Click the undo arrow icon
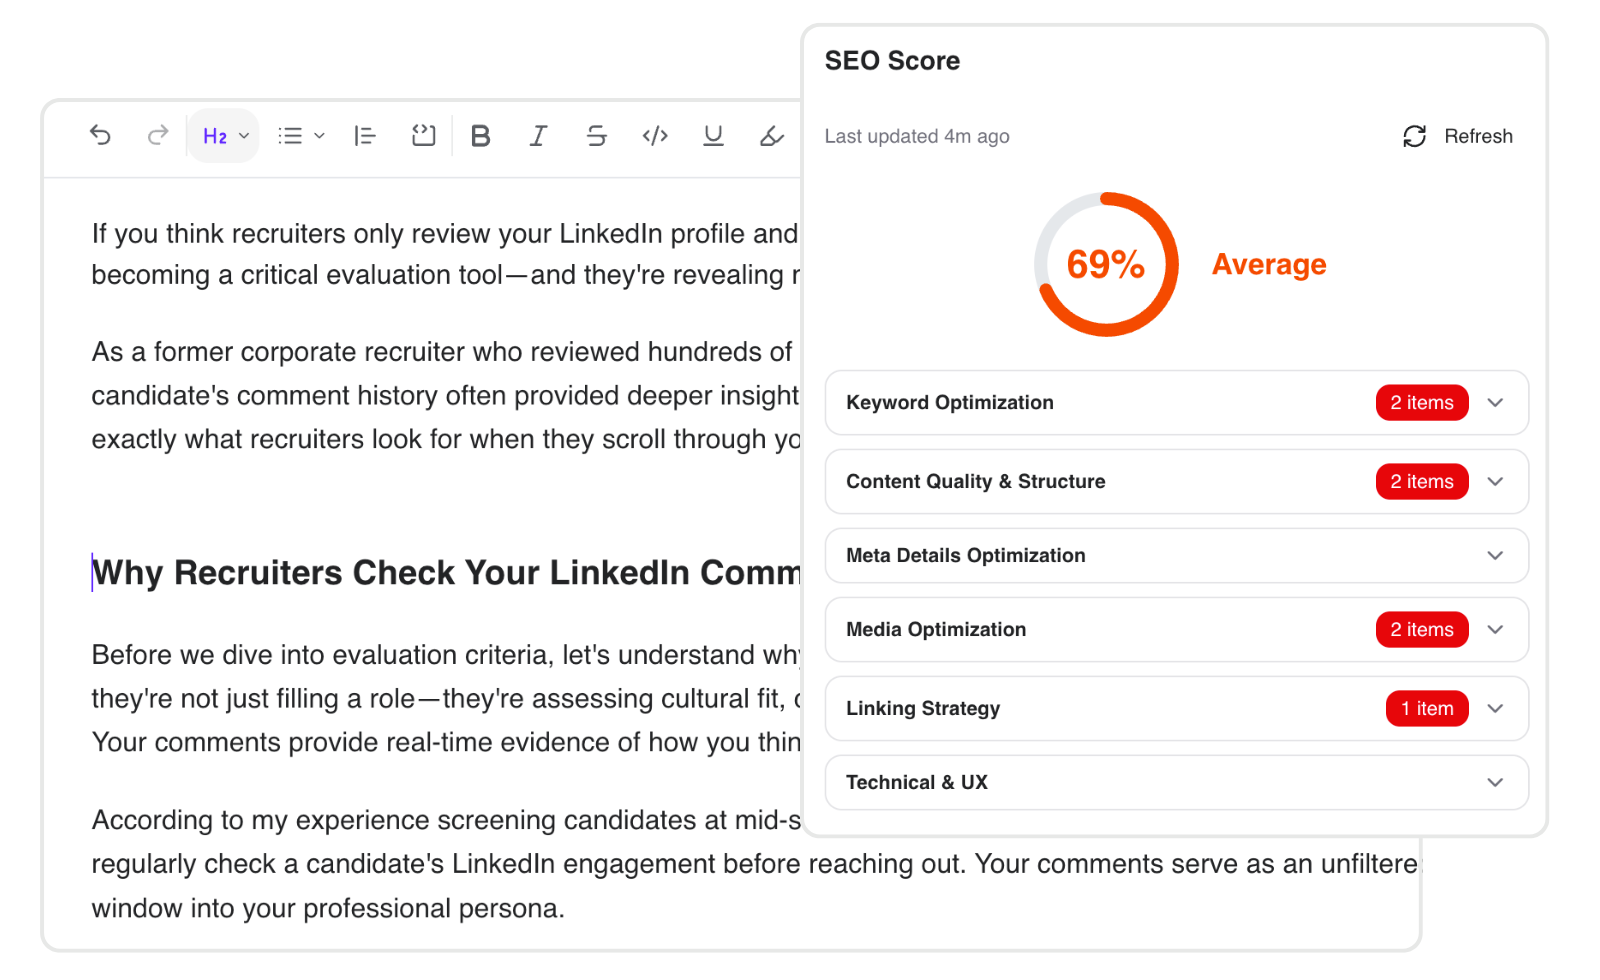This screenshot has height=980, width=1600. [x=100, y=135]
